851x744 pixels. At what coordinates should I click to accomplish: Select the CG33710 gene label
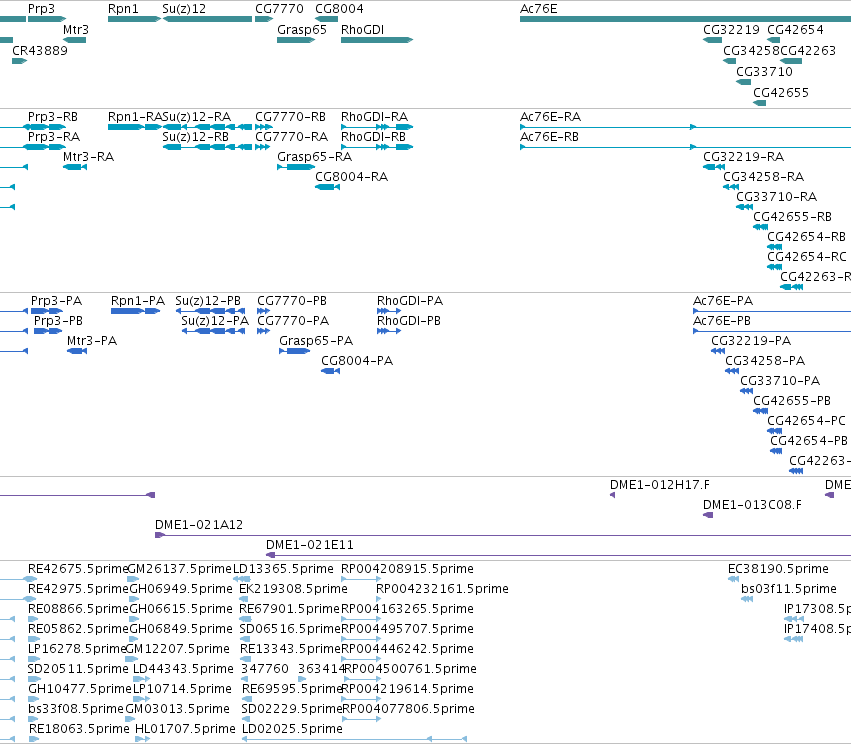click(764, 72)
